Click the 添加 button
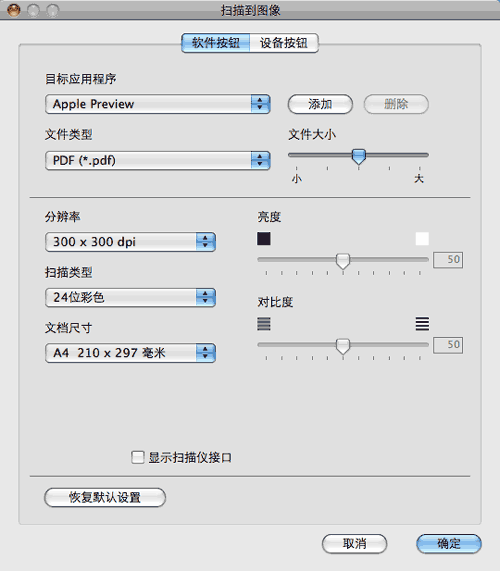This screenshot has height=571, width=500. tap(320, 104)
